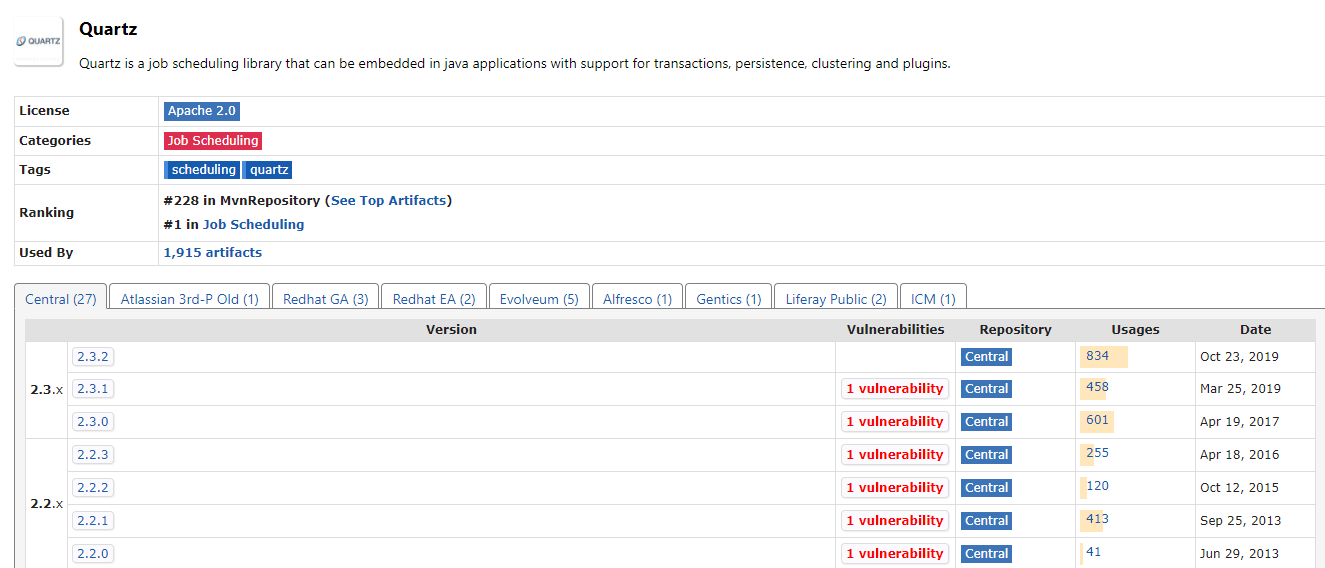Select the quartz tag
The width and height of the screenshot is (1325, 568).
pos(268,170)
